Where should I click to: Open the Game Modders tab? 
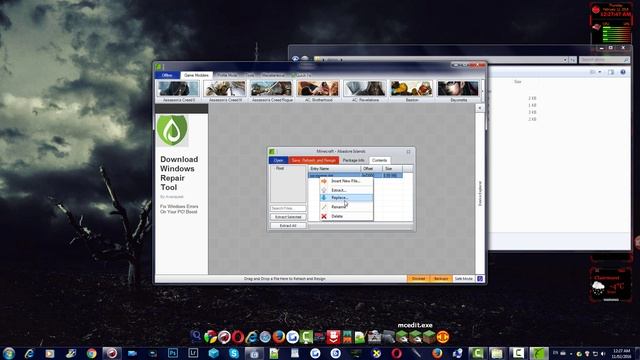196,76
